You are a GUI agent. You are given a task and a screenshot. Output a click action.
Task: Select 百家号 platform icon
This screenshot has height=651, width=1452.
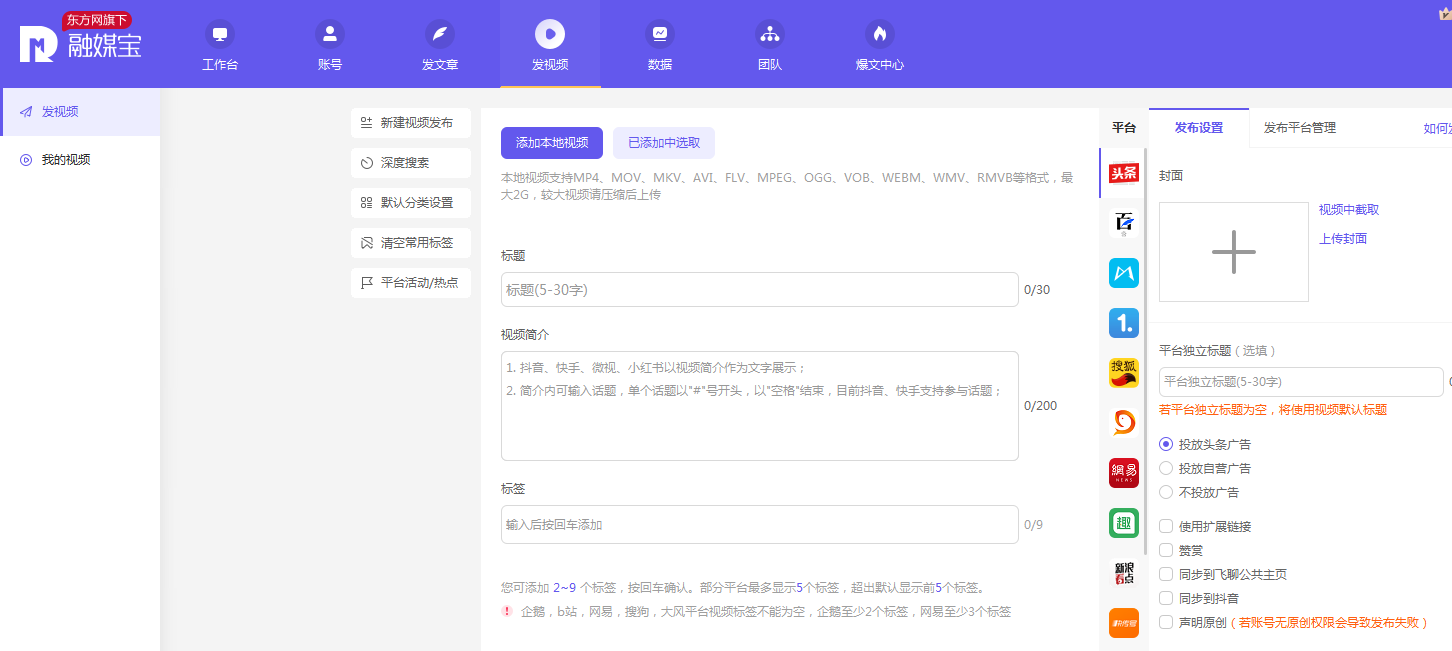point(1124,223)
